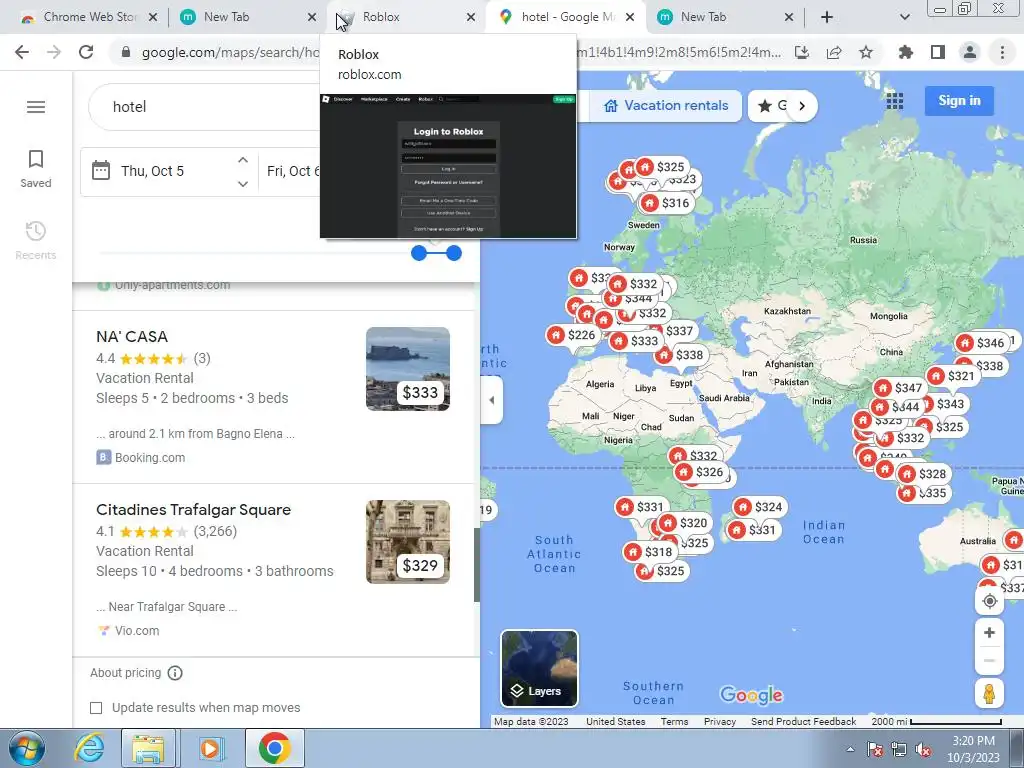This screenshot has height=768, width=1024.
Task: Click the check-in date down arrow
Action: click(x=243, y=184)
